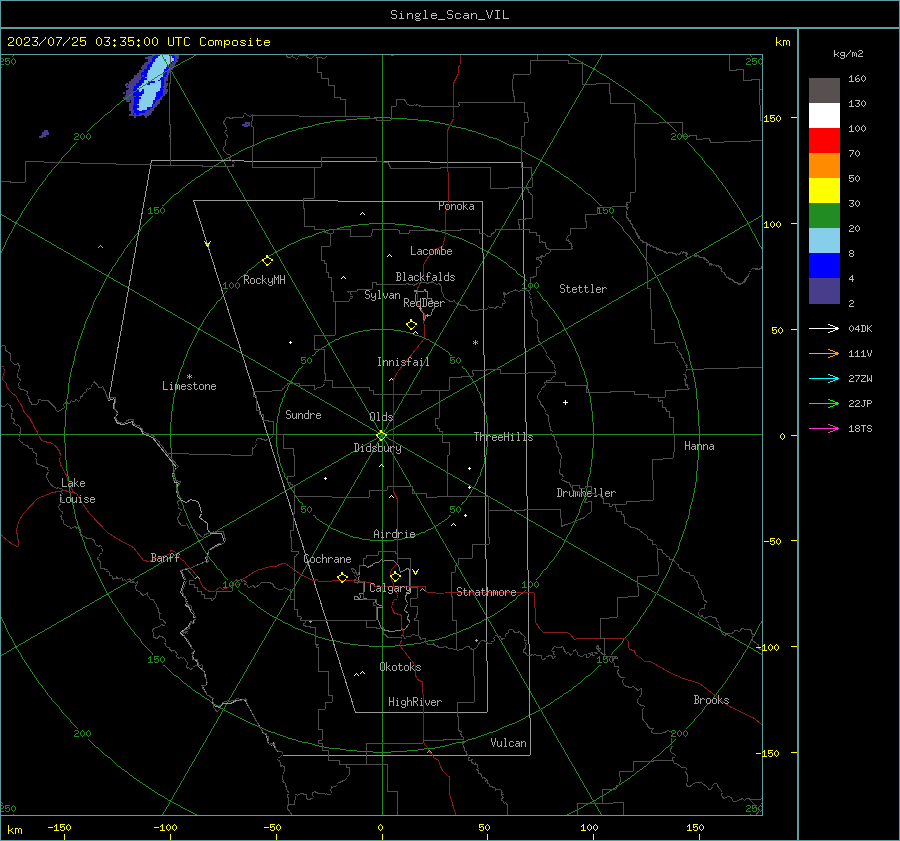Viewport: 900px width, 841px height.
Task: Pick the dark blue 4-8 color swatch
Action: coord(824,266)
